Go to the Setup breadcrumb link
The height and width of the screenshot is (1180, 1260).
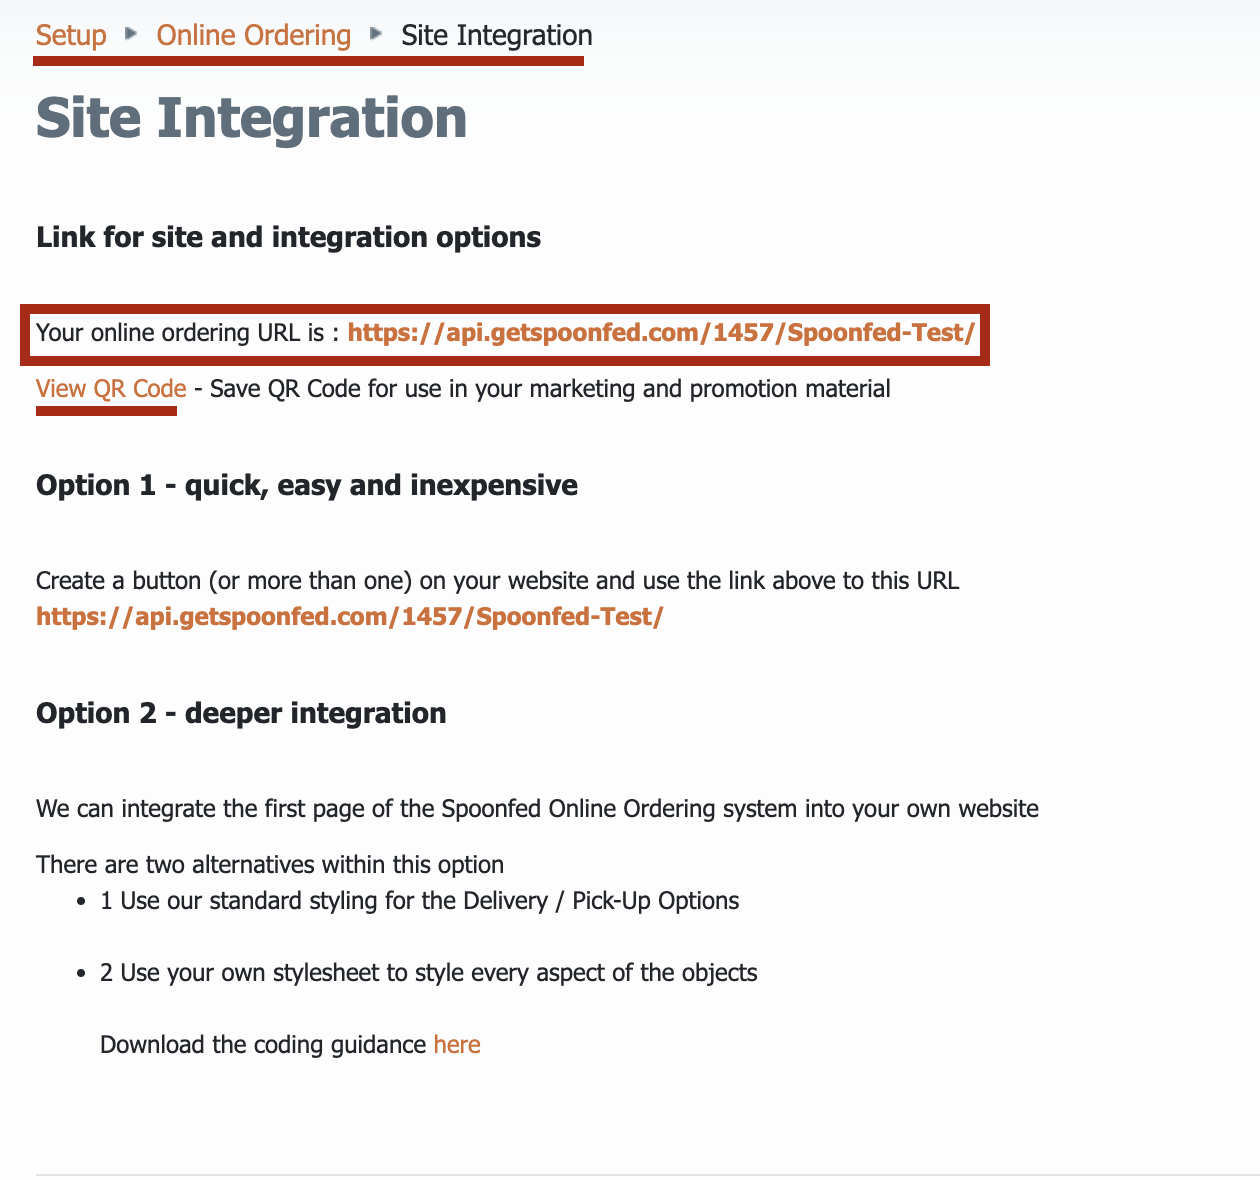pyautogui.click(x=71, y=36)
